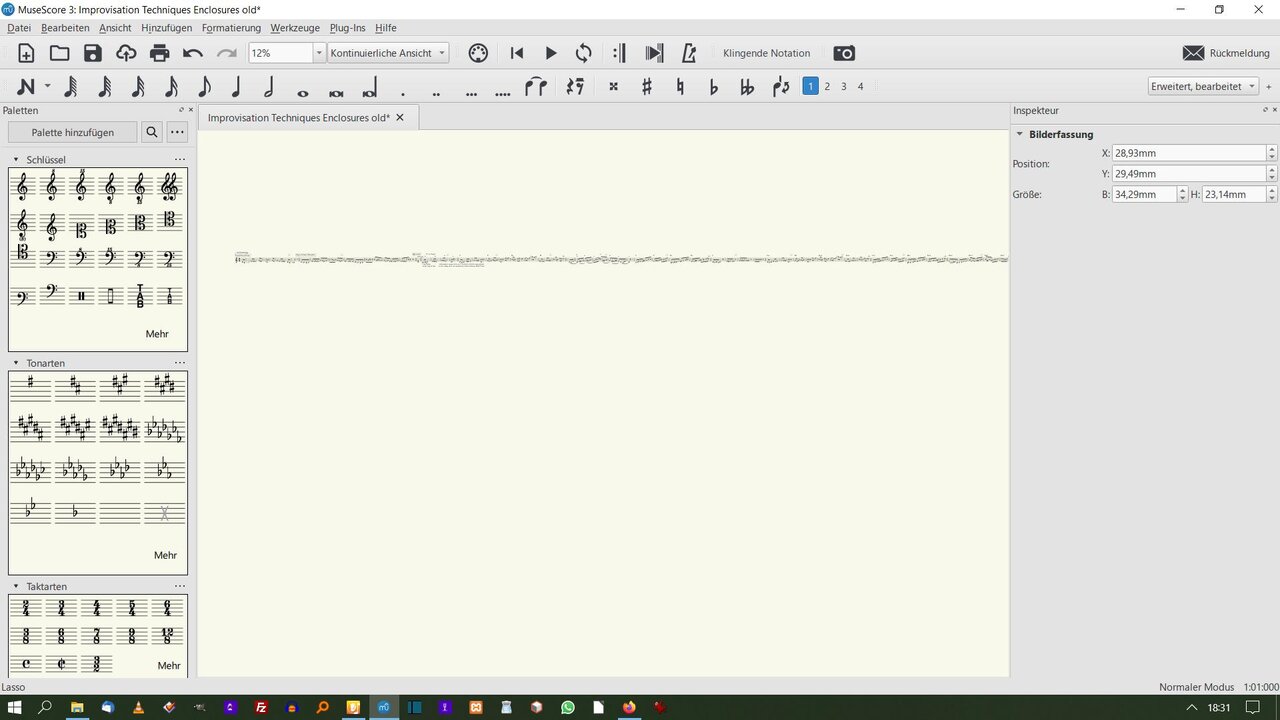Toggle pan score during playback
Screen dimensions: 1280x720
[654, 53]
